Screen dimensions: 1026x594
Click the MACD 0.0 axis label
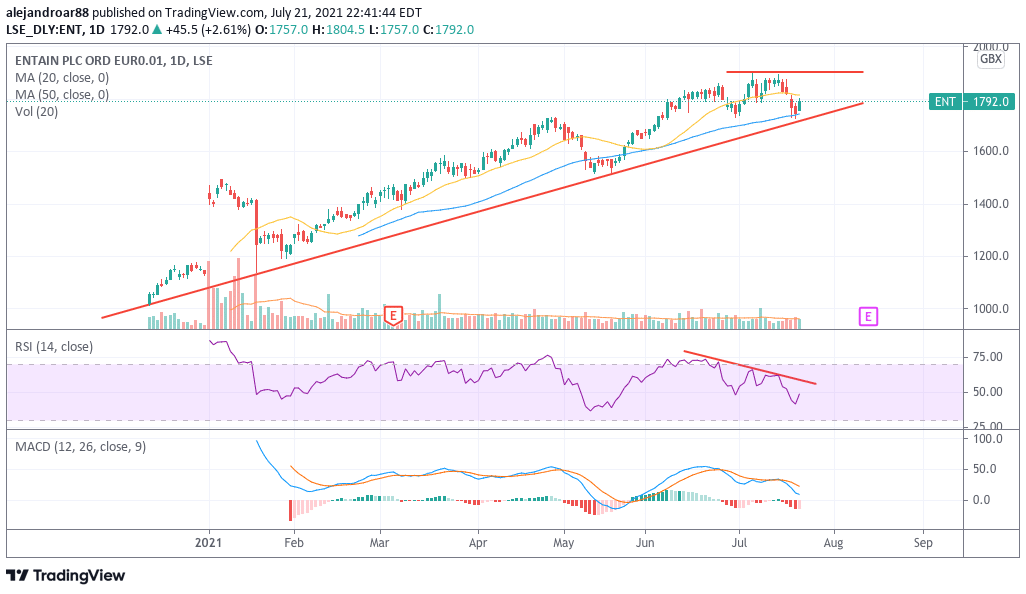[x=982, y=499]
